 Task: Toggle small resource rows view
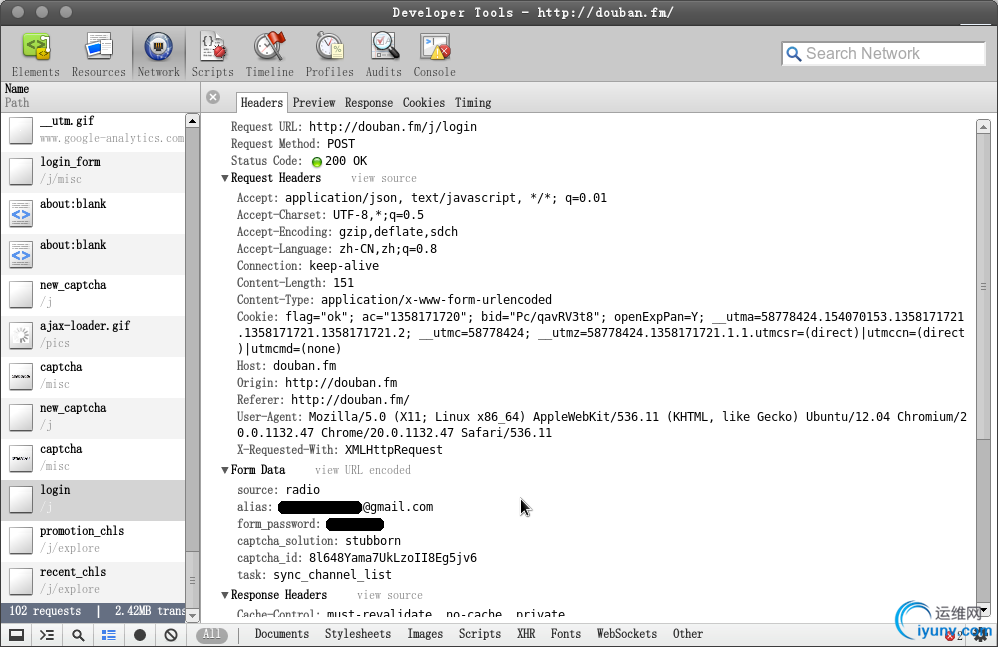tap(109, 634)
